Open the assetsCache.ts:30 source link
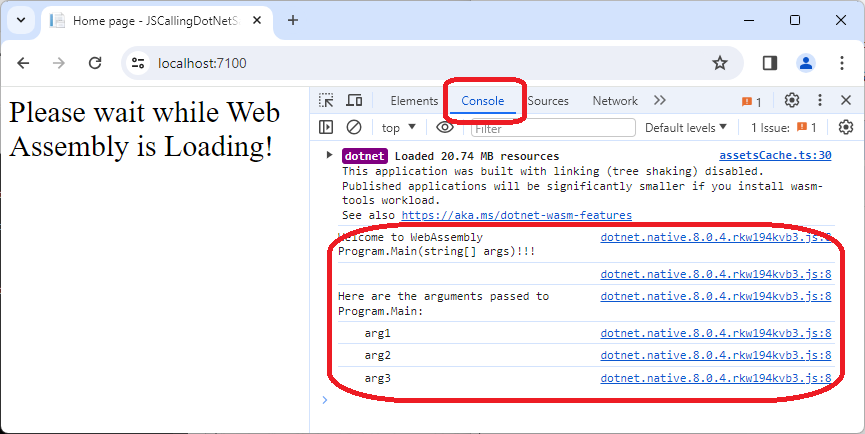Viewport: 865px width, 434px height. (x=775, y=156)
